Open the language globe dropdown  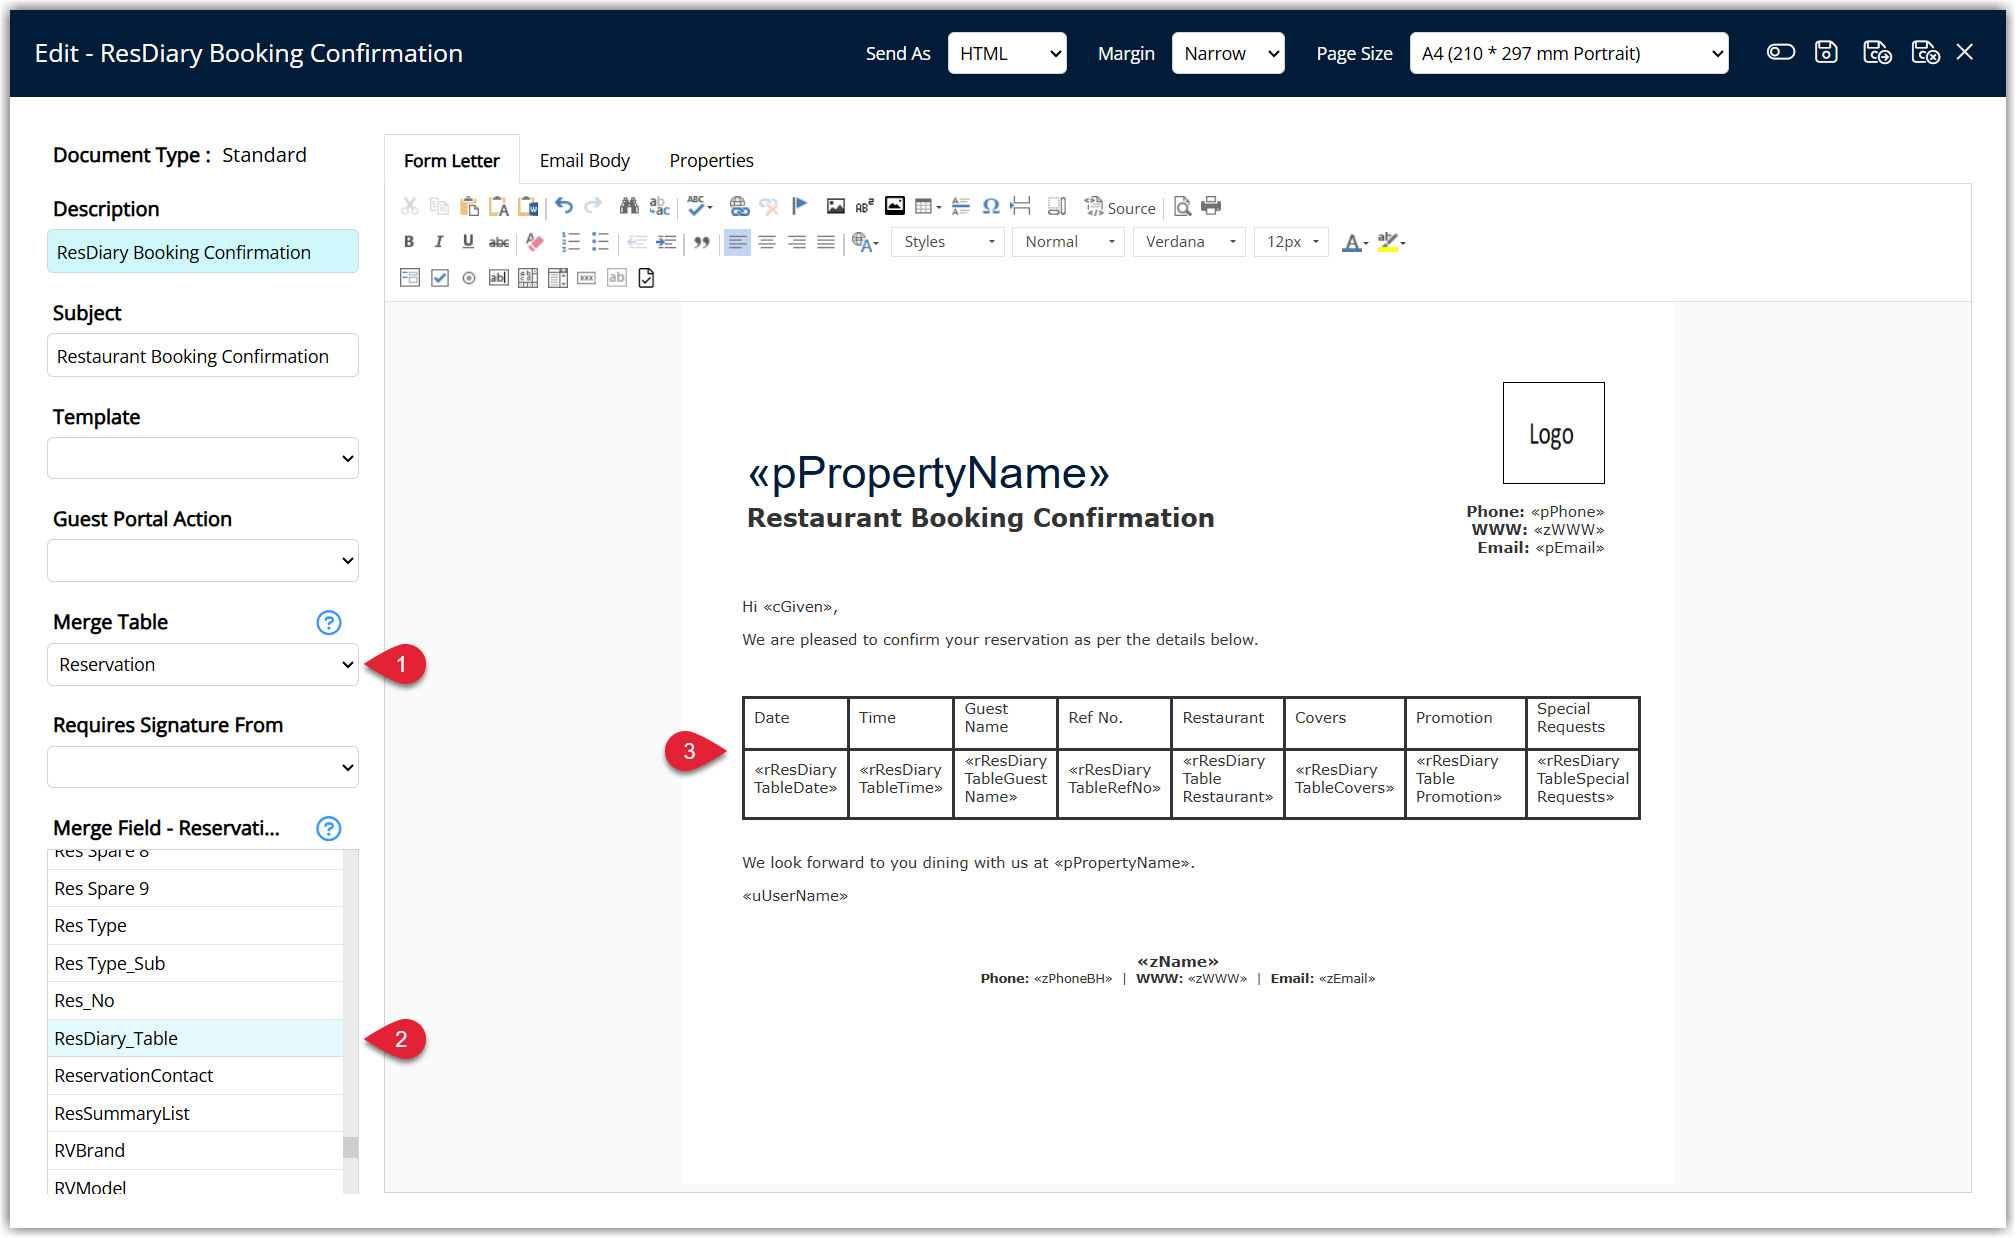pos(865,242)
